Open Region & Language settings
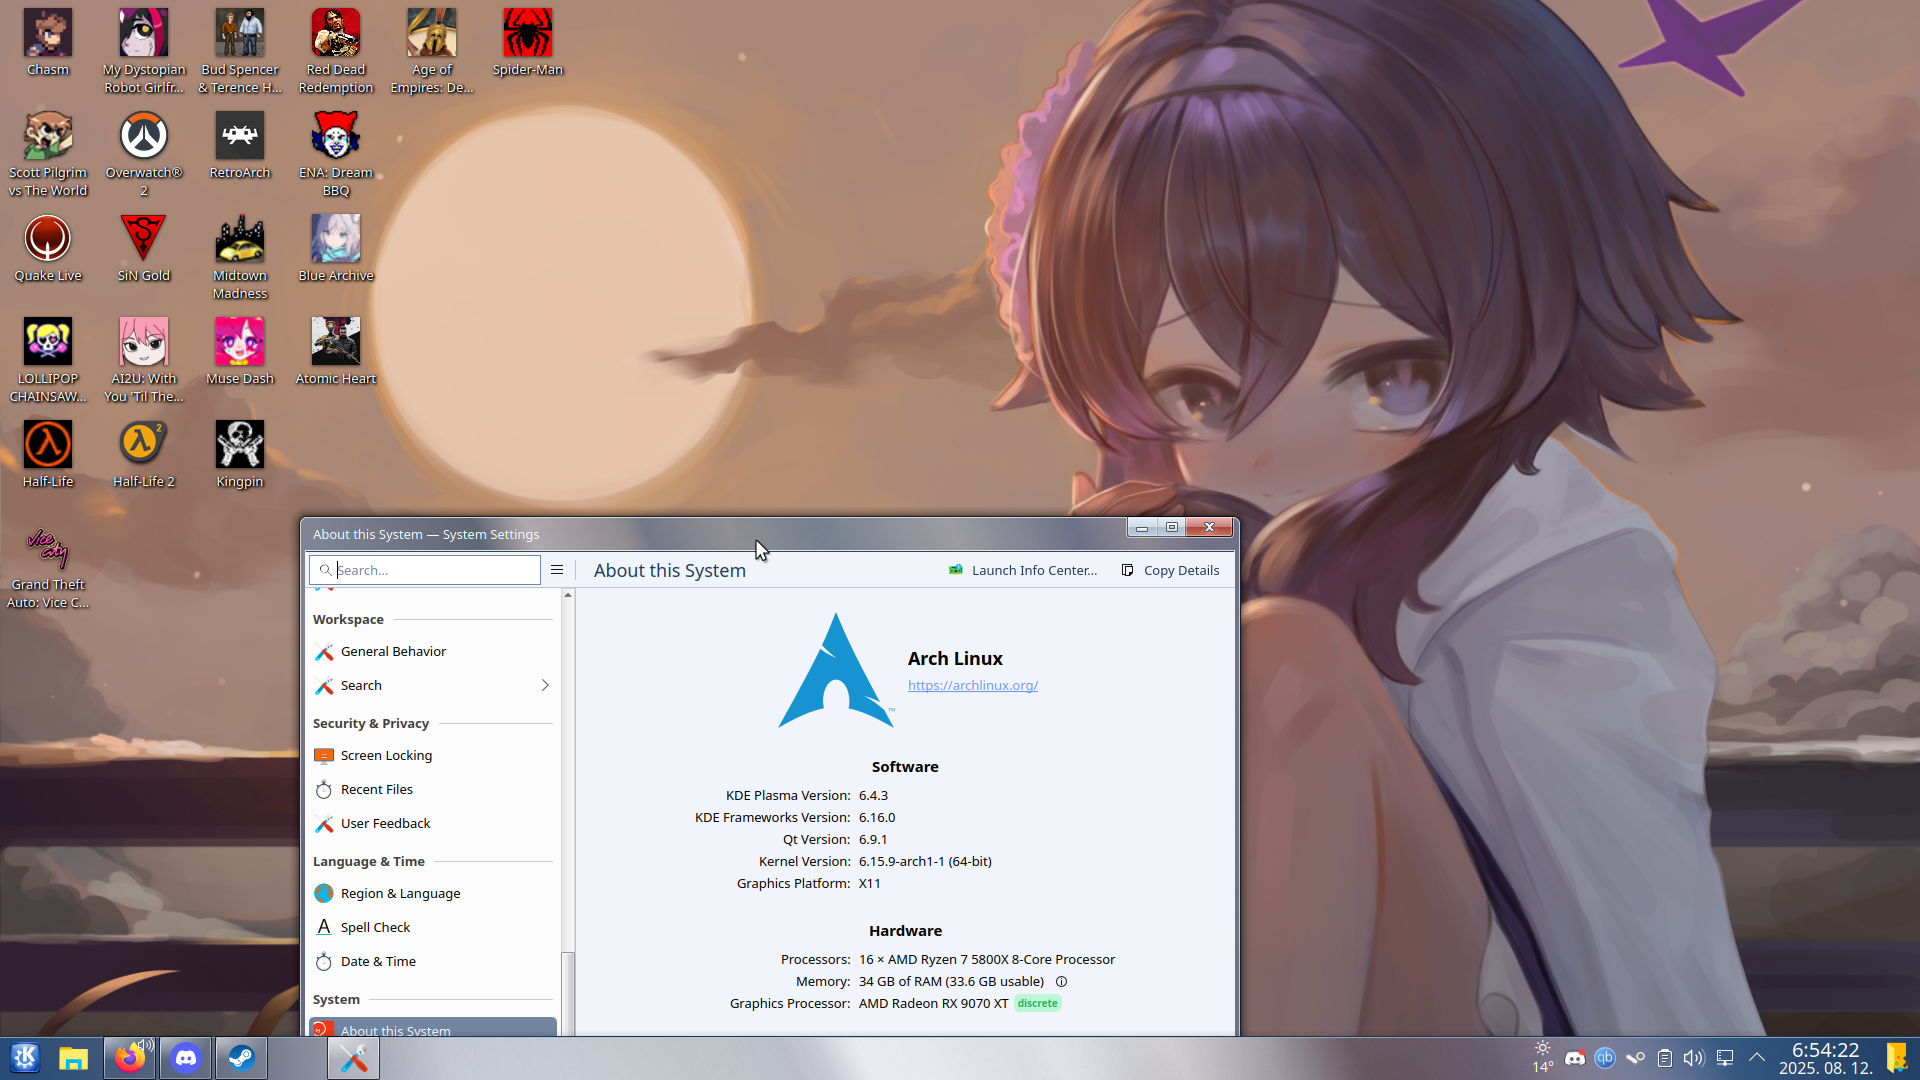Screen dimensions: 1920x1080 (432, 893)
